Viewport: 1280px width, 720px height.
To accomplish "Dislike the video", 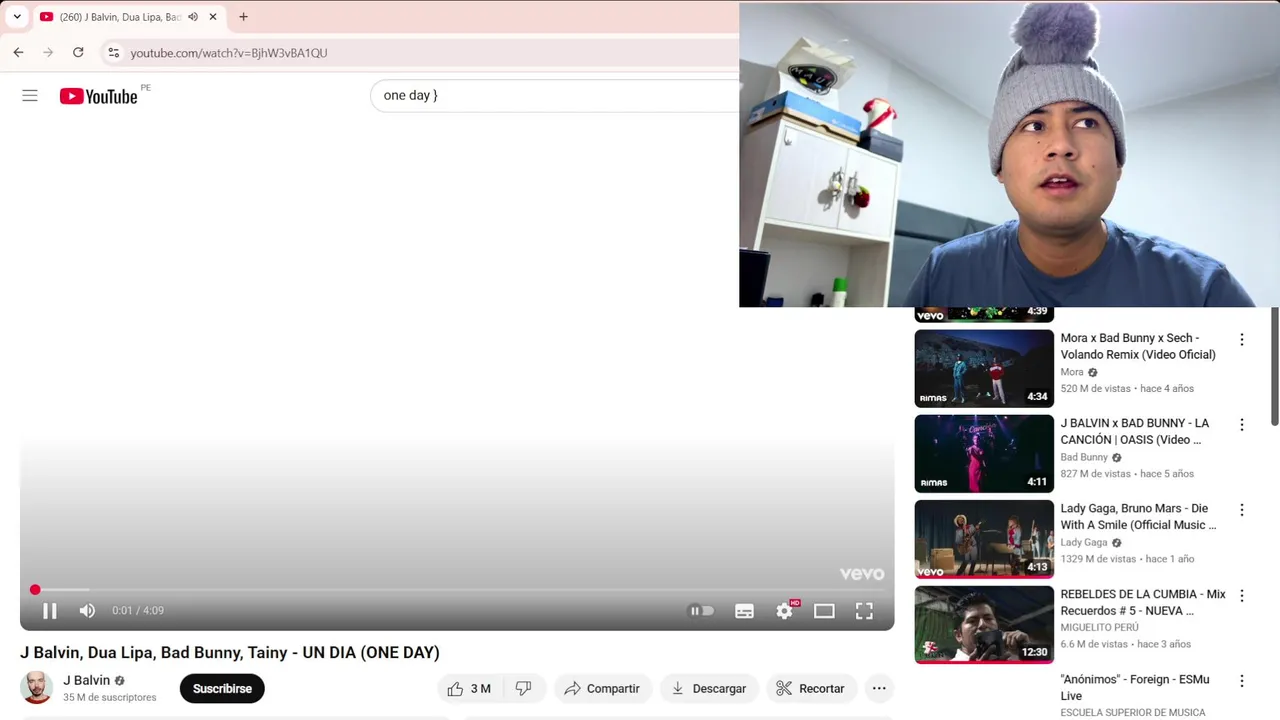I will (524, 688).
